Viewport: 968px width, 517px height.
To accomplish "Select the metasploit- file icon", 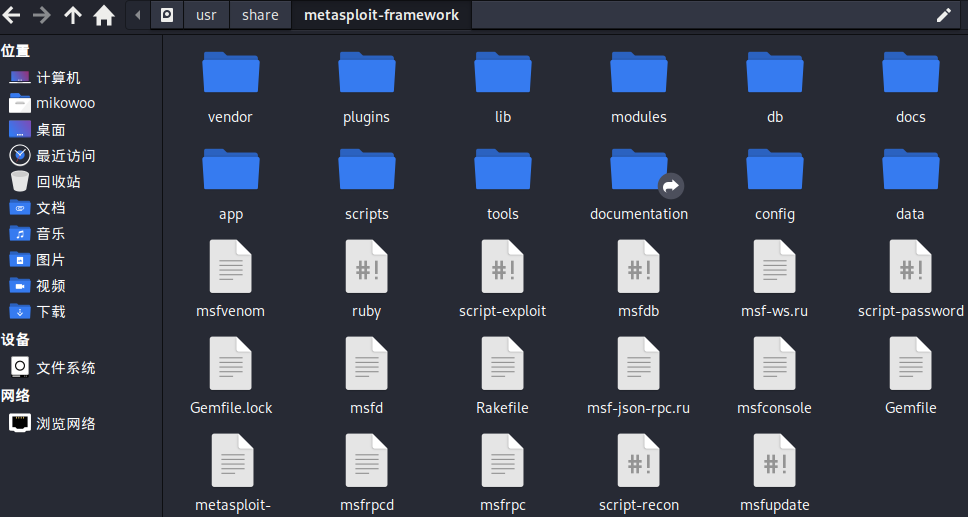I will [233, 460].
